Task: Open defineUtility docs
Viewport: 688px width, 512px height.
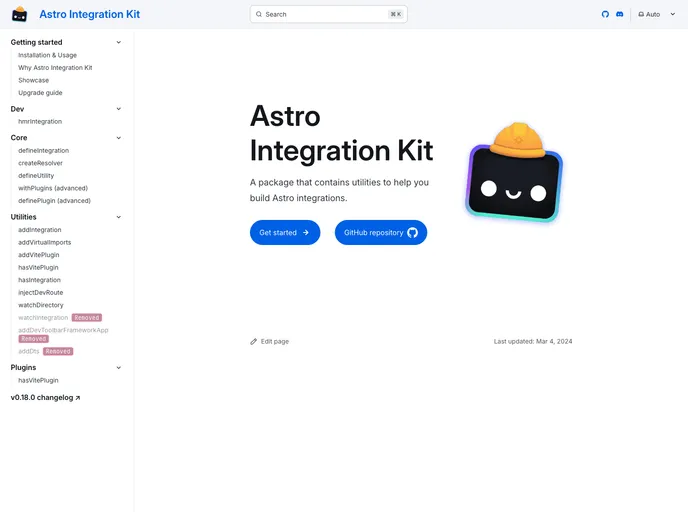Action: pos(36,175)
